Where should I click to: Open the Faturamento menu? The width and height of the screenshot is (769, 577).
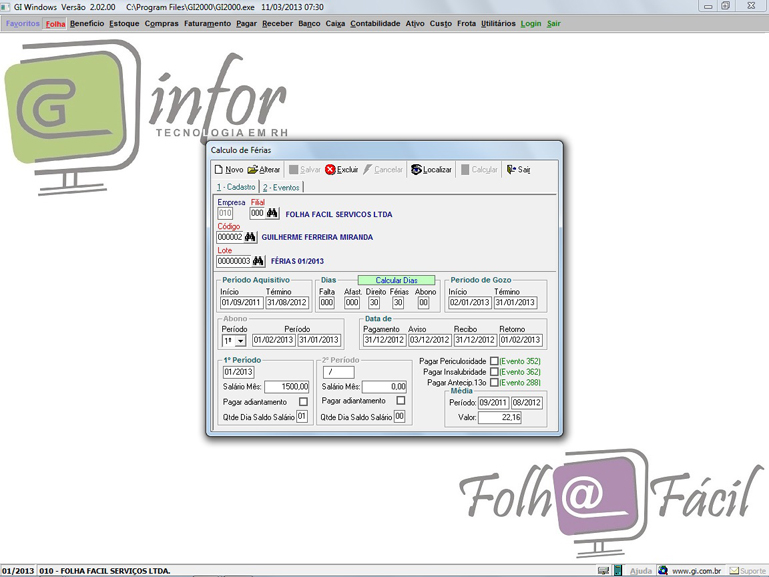tap(207, 24)
